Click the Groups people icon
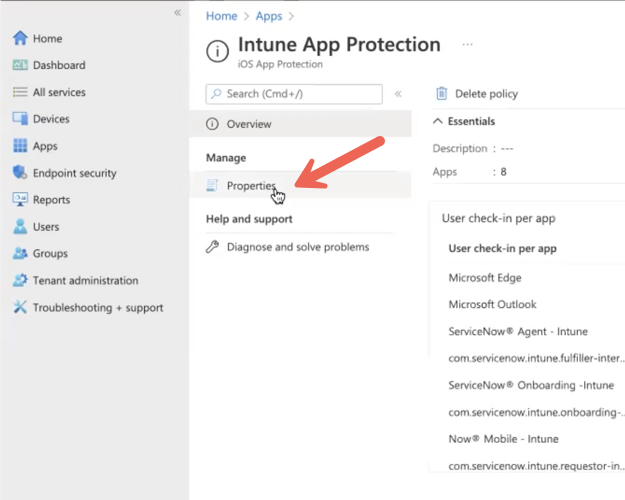The image size is (625, 500). (x=20, y=253)
